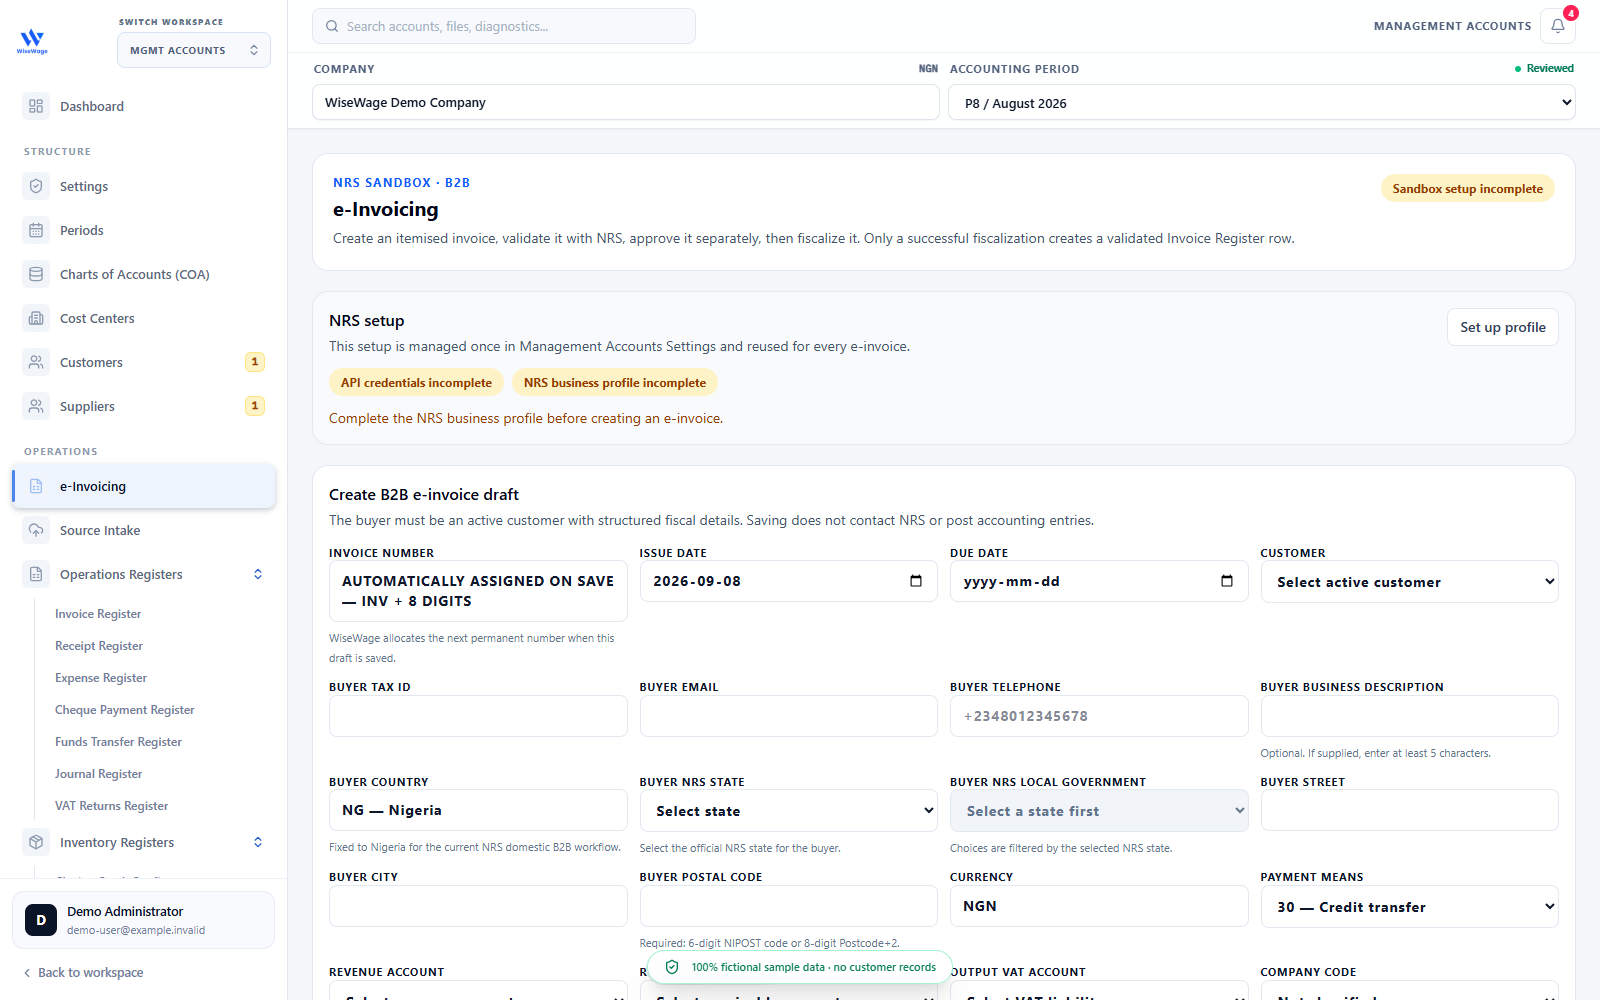
Task: Open the Select active customer dropdown
Action: [1409, 582]
